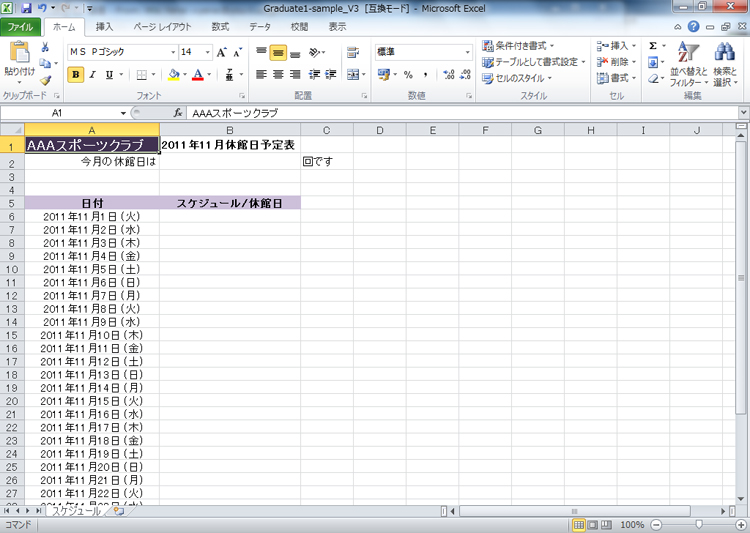Open 挿入 cells insert dropdown

pyautogui.click(x=616, y=46)
